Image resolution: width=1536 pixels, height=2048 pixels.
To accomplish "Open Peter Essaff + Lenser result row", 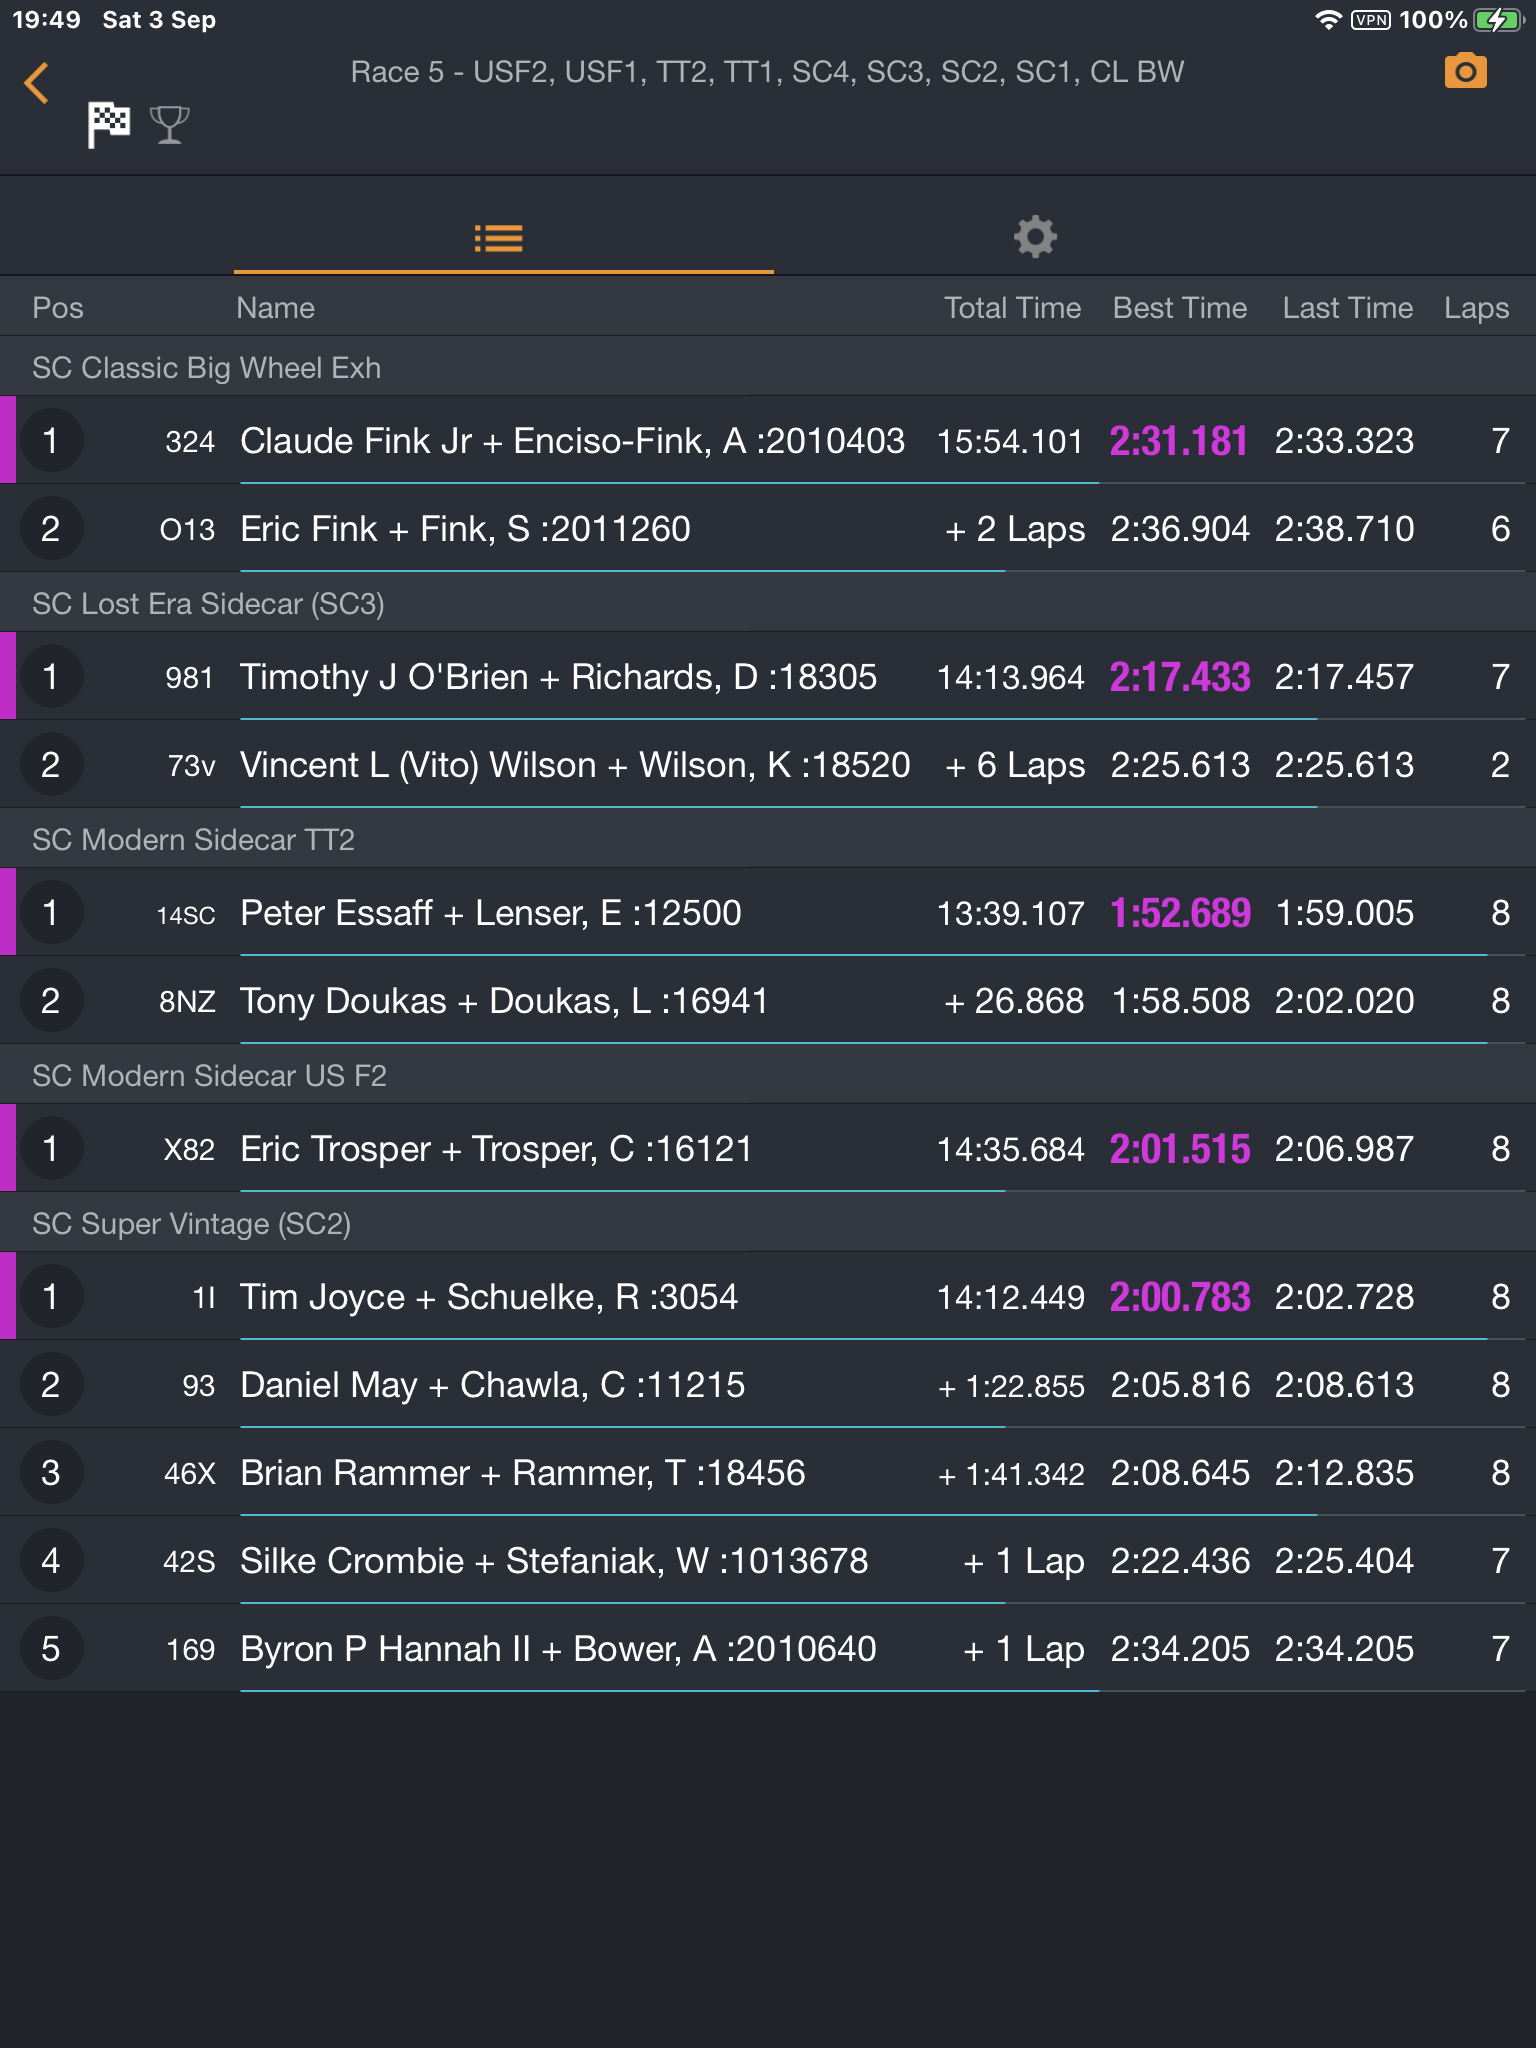I will click(x=768, y=913).
